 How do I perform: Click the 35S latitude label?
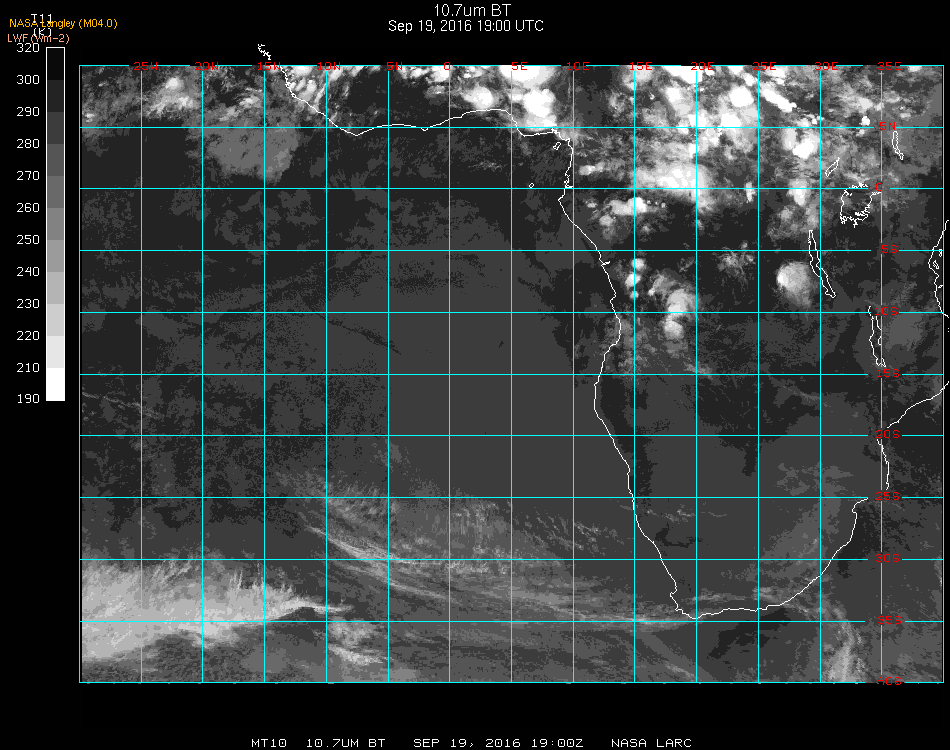point(889,620)
